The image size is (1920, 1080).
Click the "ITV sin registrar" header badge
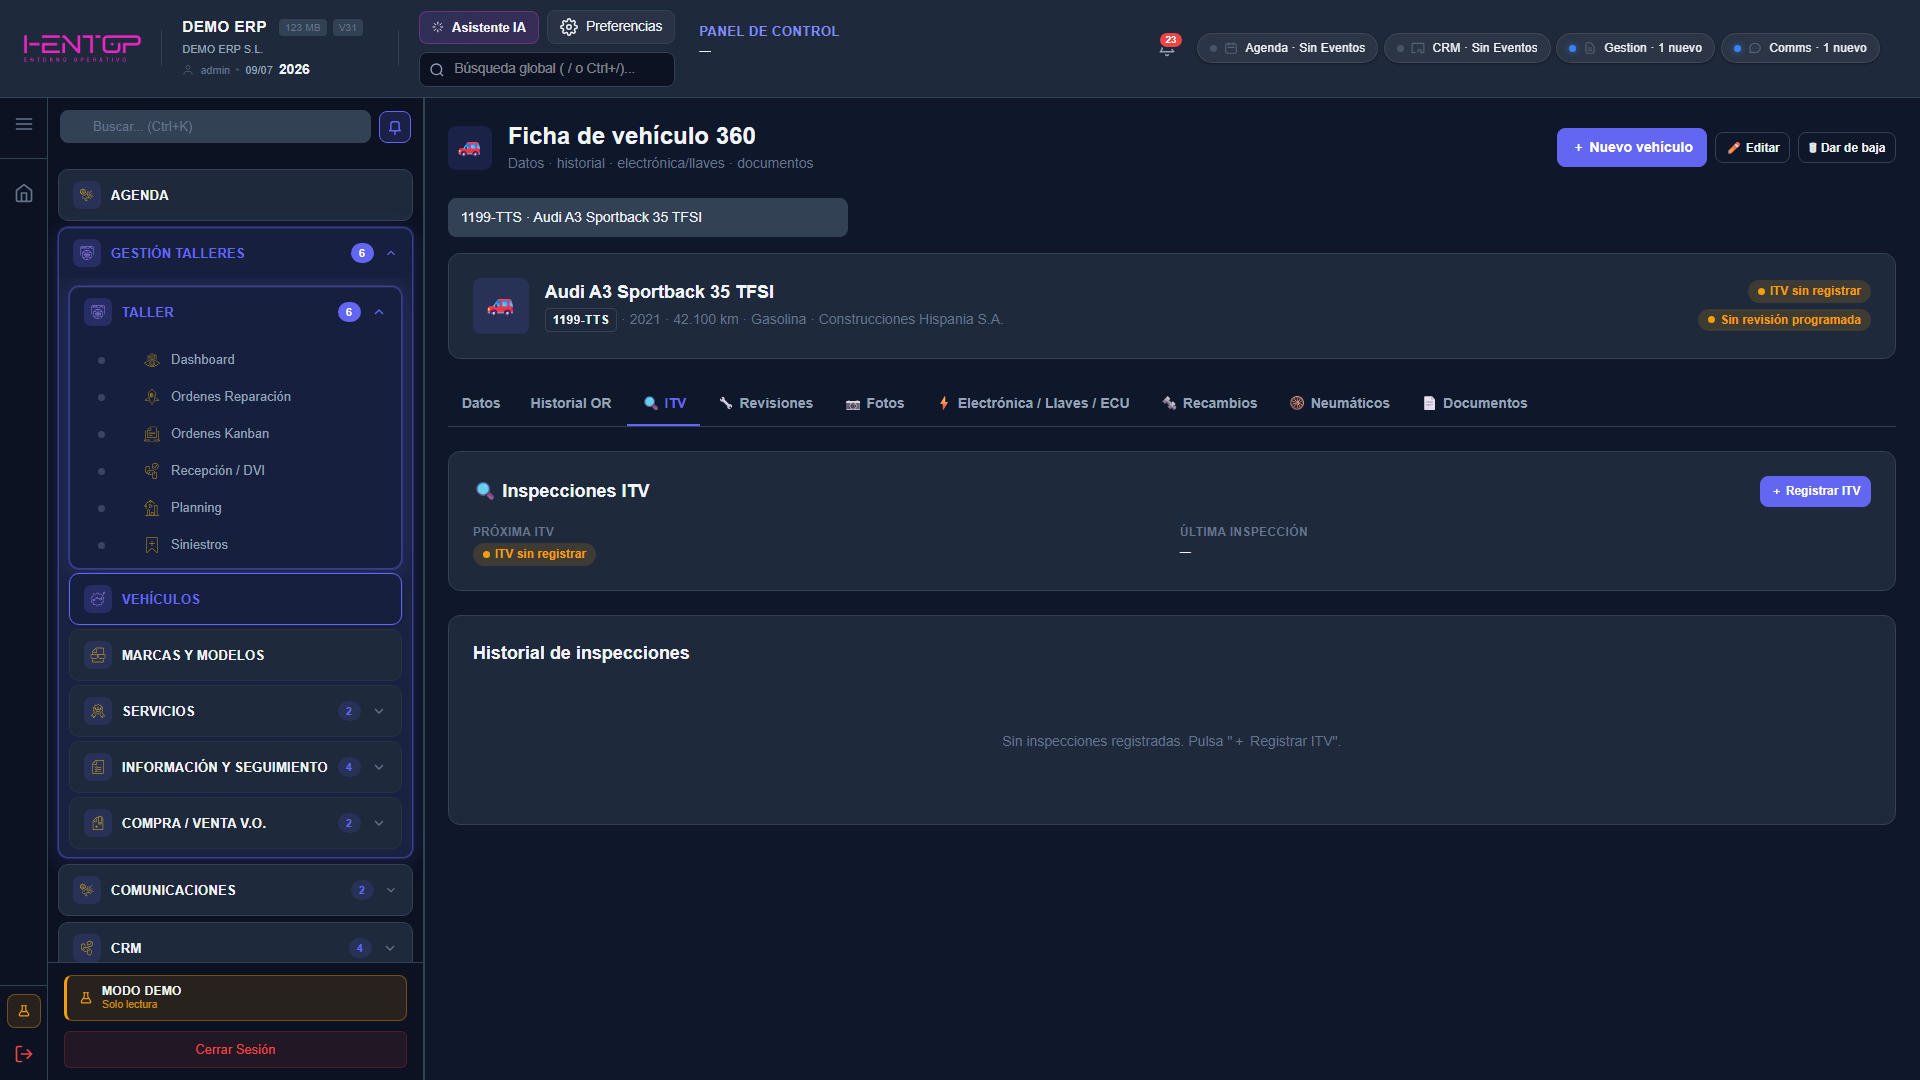[1809, 291]
